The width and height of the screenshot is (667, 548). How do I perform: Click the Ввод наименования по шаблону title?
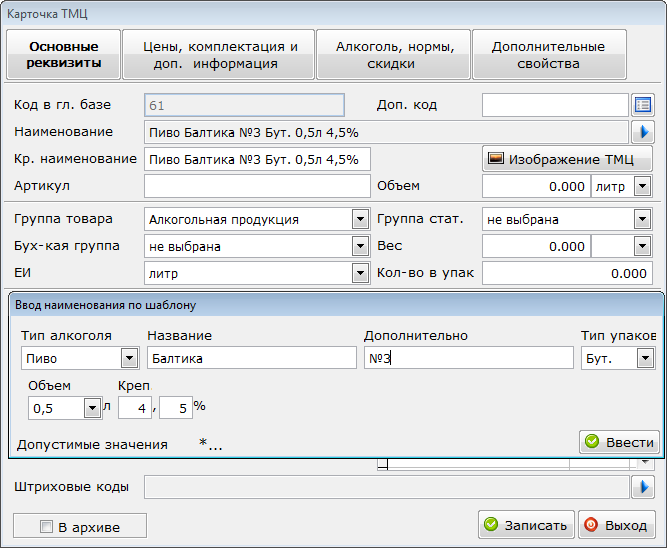105,305
